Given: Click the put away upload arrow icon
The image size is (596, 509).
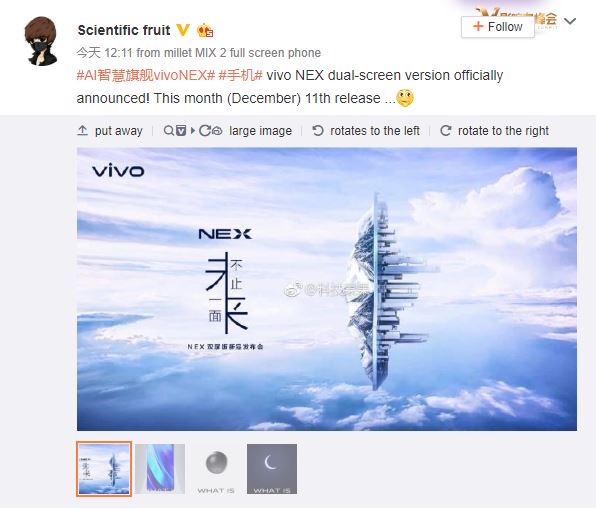Looking at the screenshot, I should pyautogui.click(x=82, y=131).
